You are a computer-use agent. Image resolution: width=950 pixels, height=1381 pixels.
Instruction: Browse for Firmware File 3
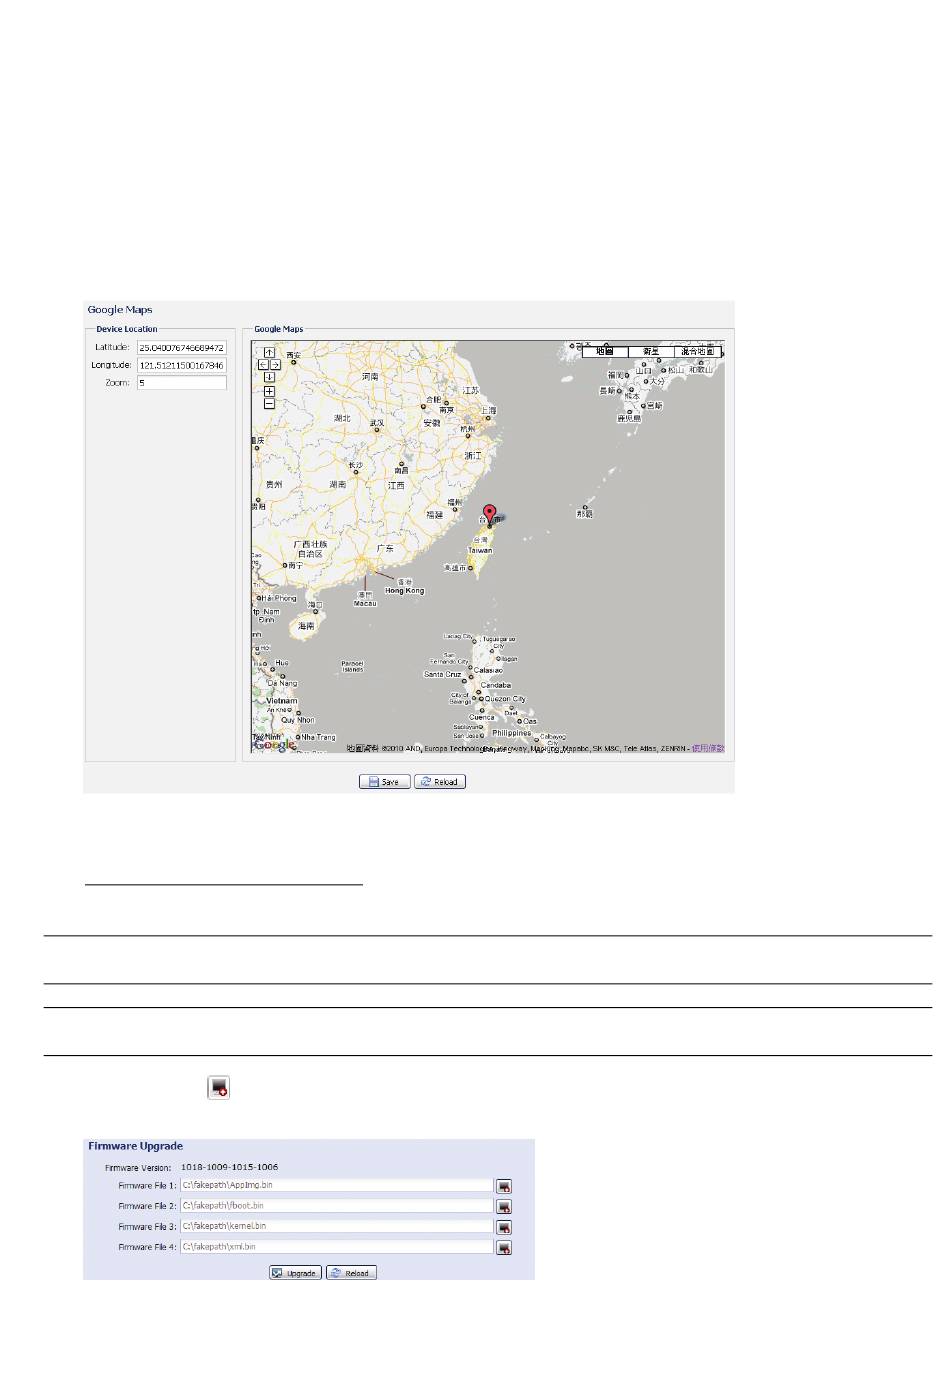(504, 1227)
